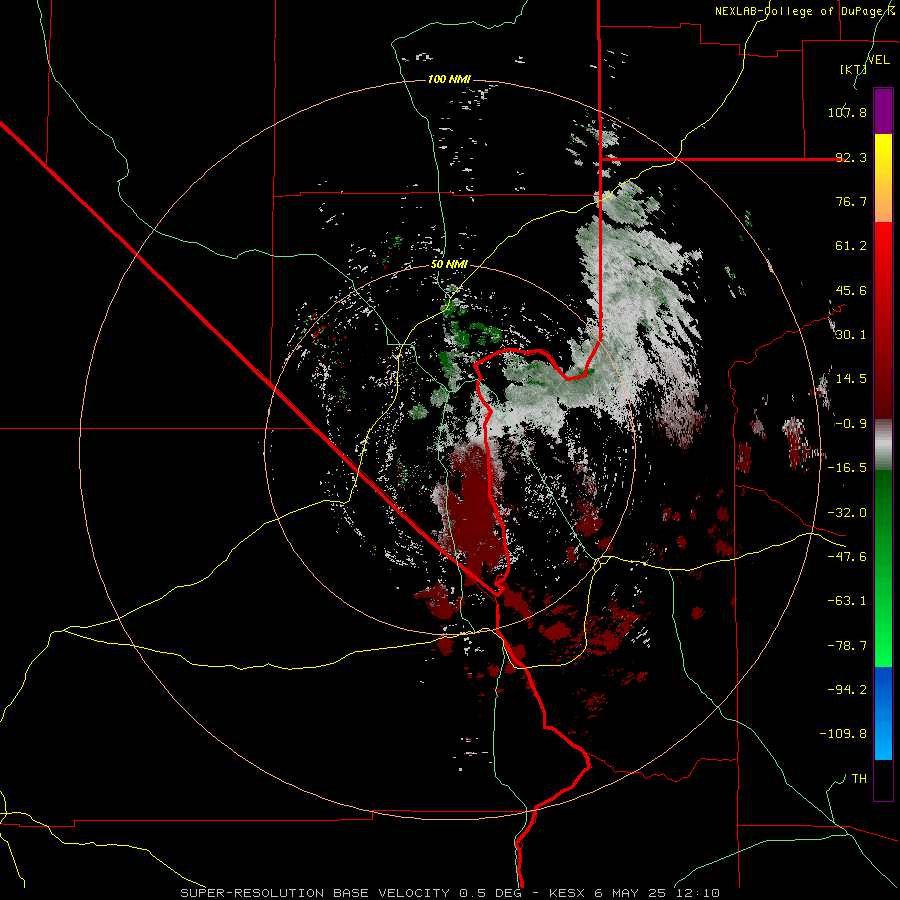Pick the dark TH segment of the color bar
900x900 pixels.
click(x=883, y=779)
